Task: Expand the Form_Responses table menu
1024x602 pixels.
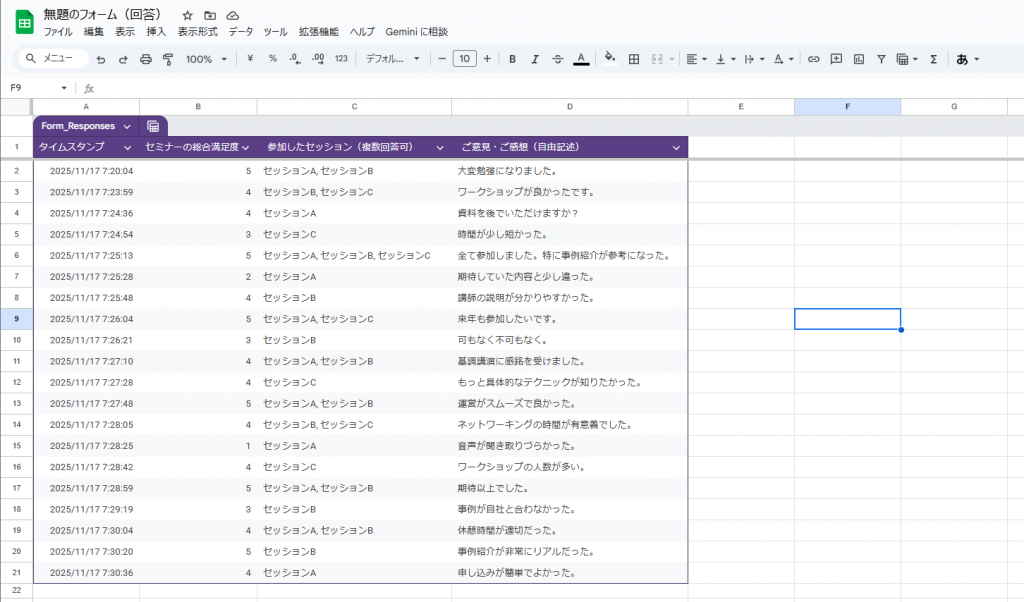Action: point(126,126)
